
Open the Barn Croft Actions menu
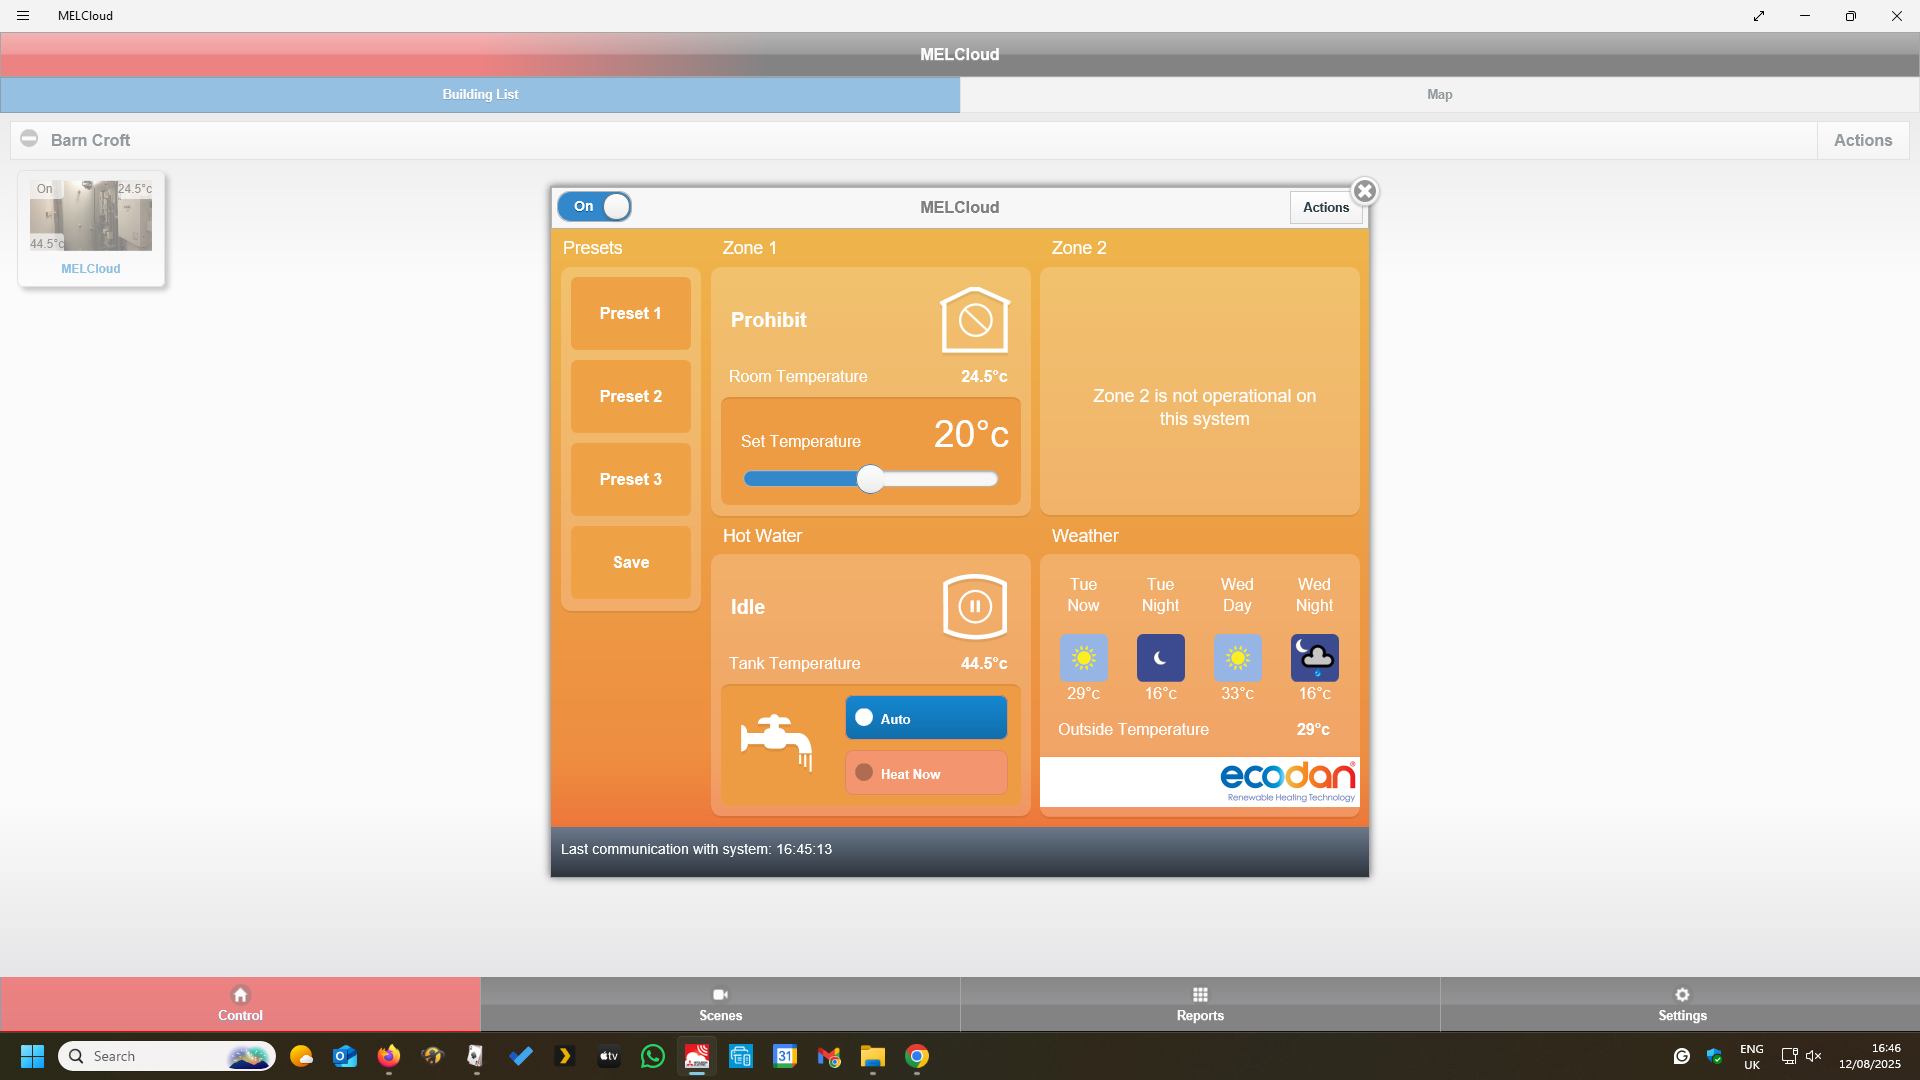click(1863, 140)
